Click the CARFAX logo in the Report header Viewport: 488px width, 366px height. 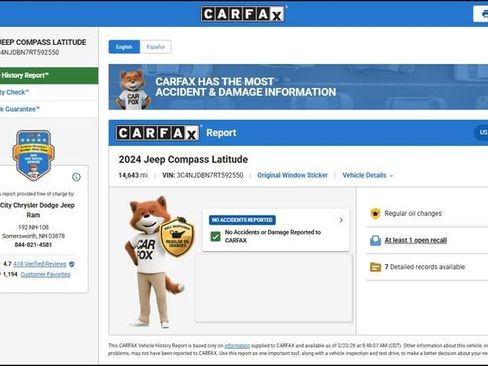[x=157, y=133]
